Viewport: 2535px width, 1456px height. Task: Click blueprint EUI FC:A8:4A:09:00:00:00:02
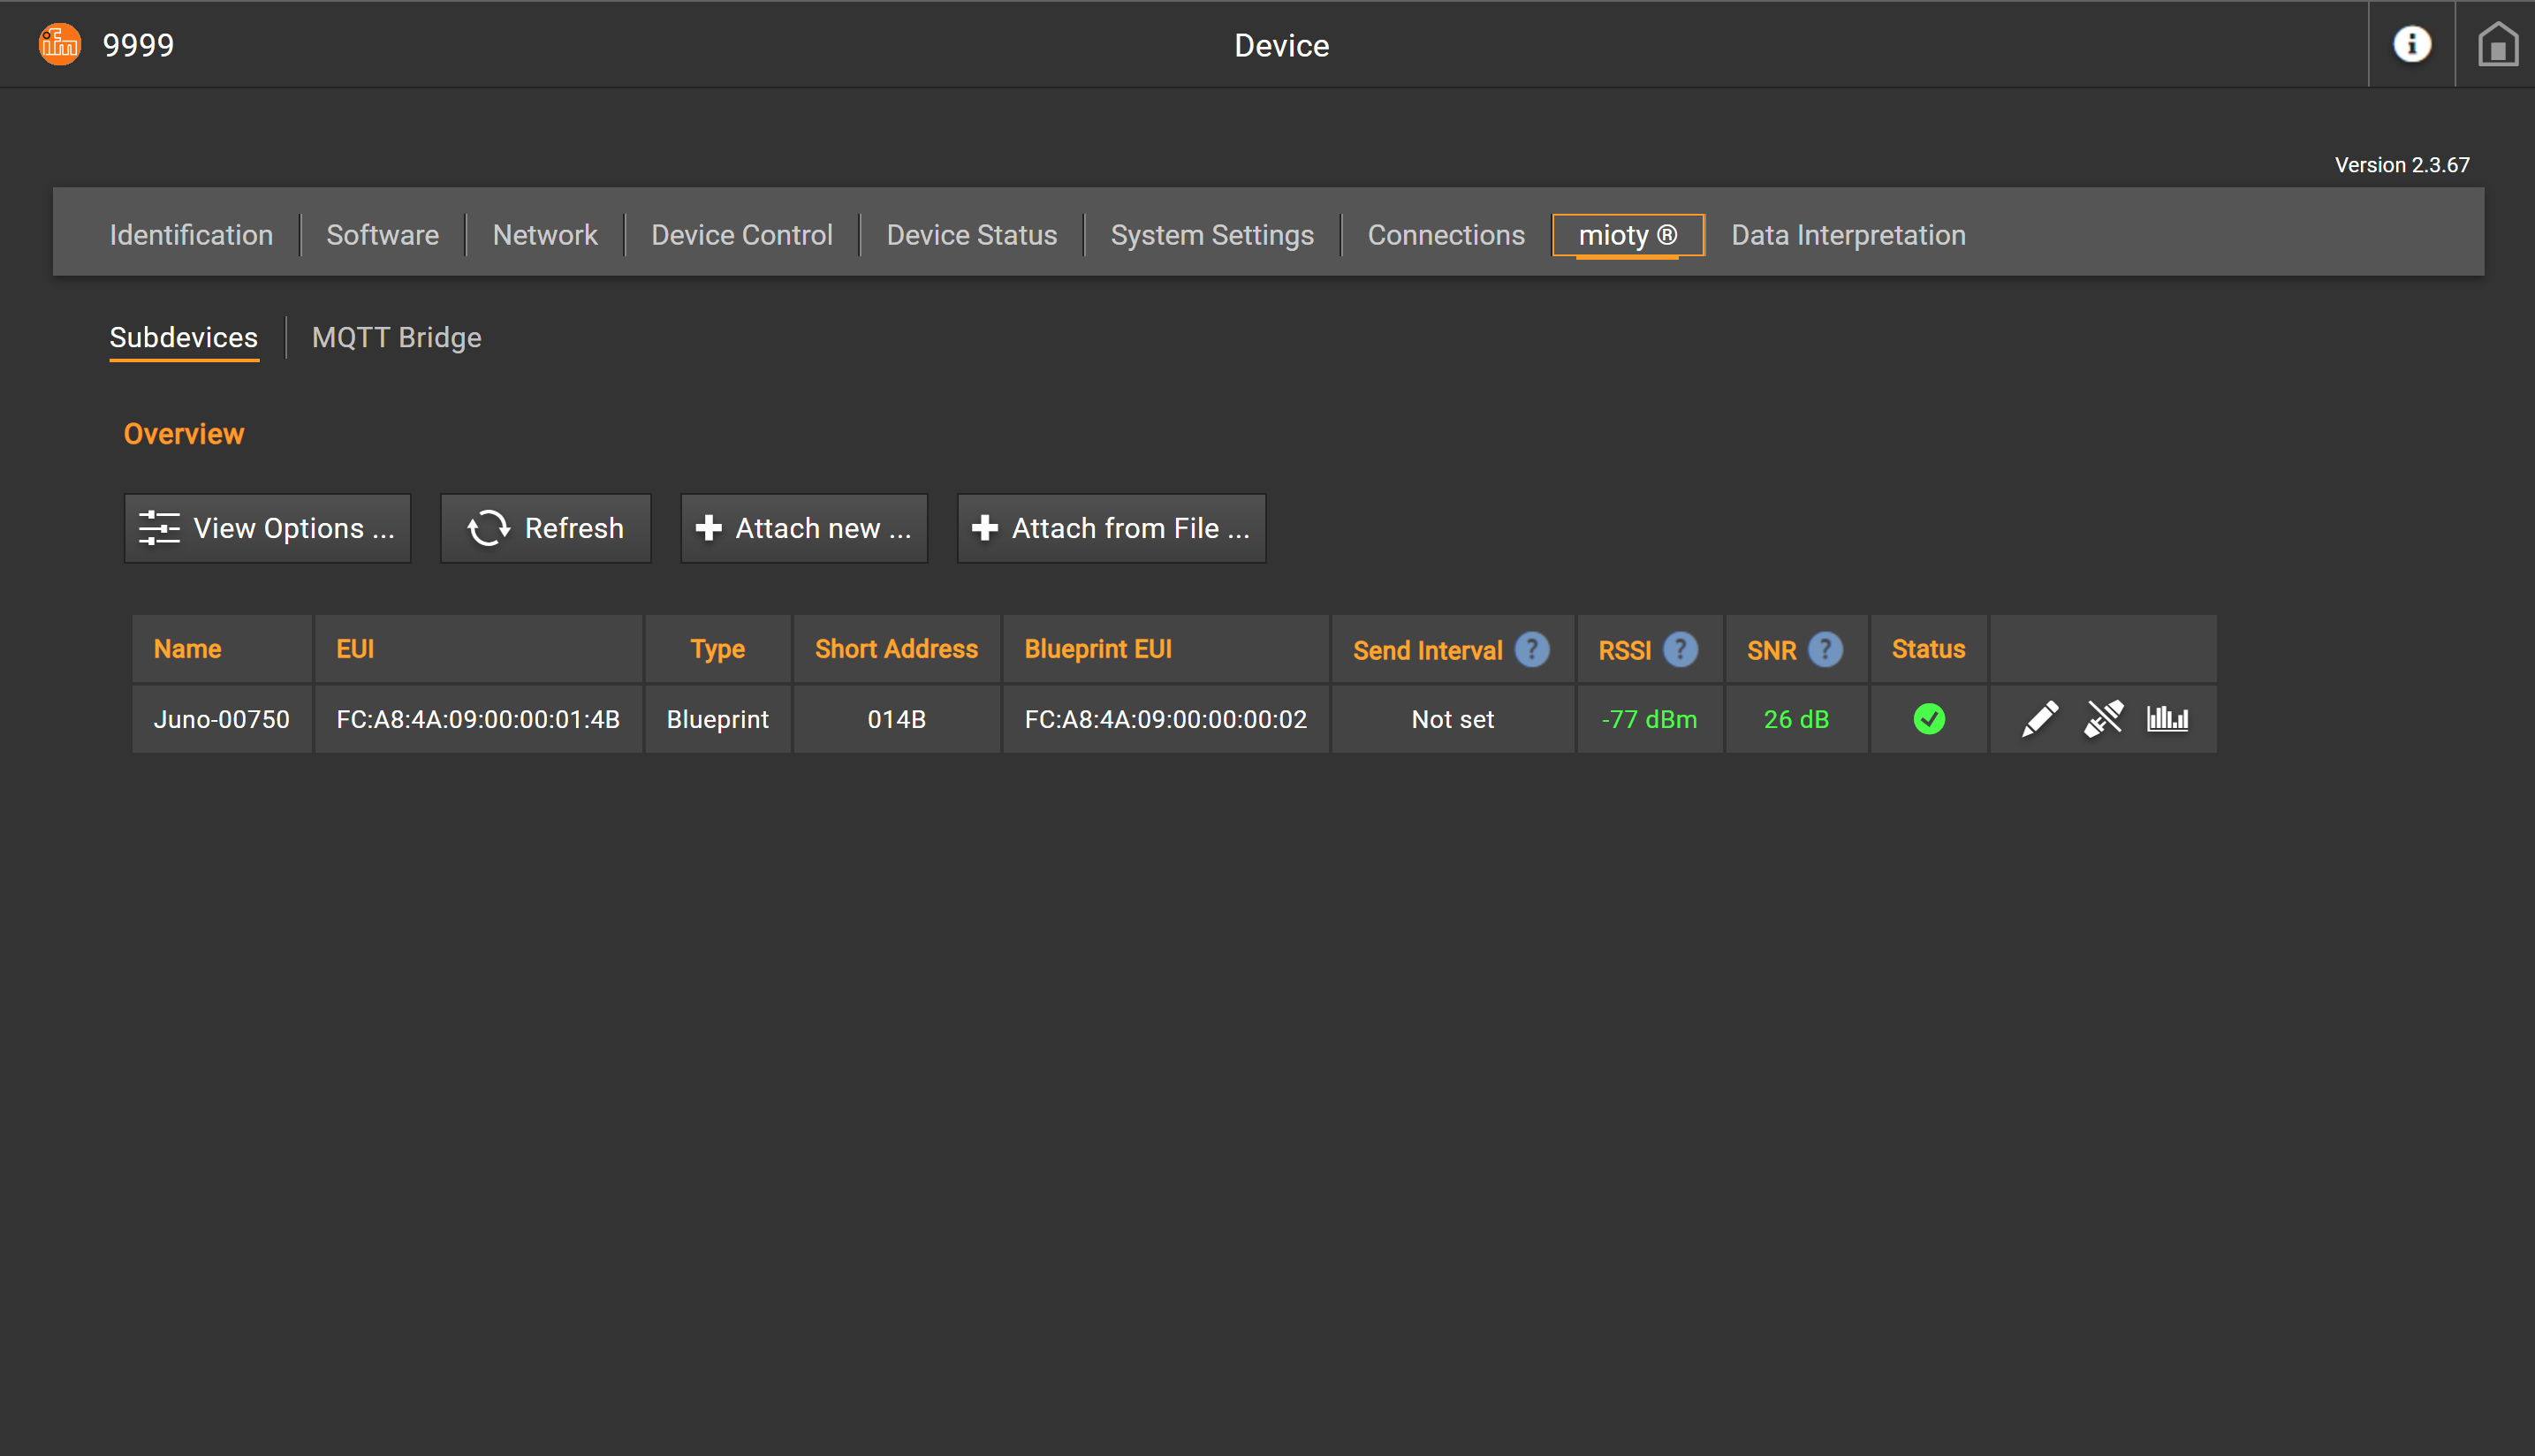(1165, 719)
